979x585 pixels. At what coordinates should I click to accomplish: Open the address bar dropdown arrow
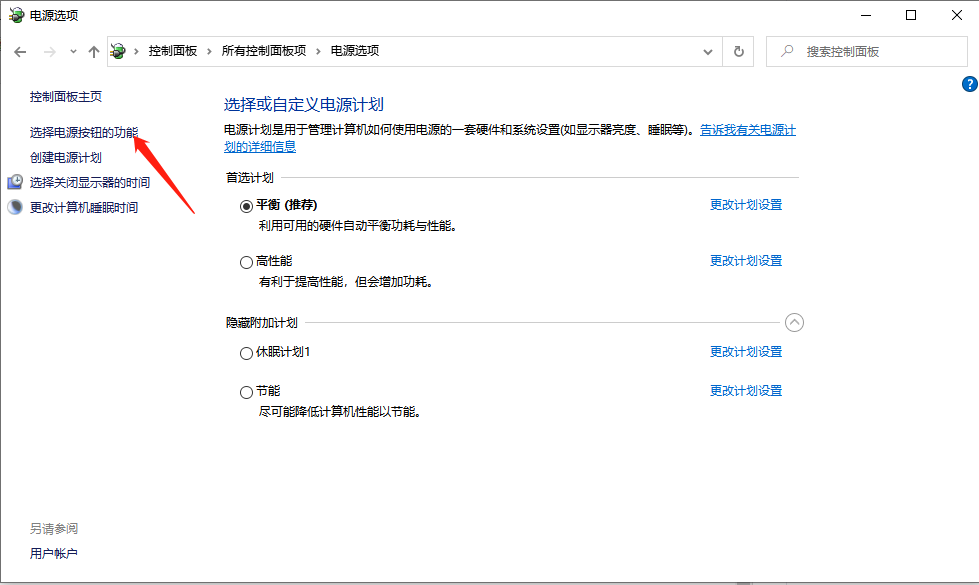tap(707, 50)
